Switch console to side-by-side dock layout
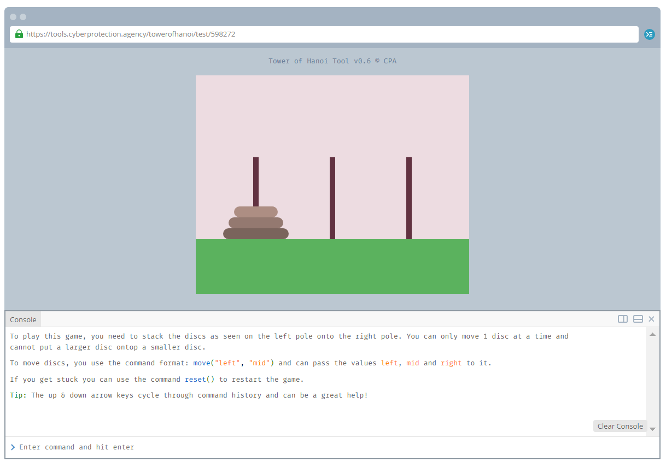666x462 pixels. pos(623,319)
